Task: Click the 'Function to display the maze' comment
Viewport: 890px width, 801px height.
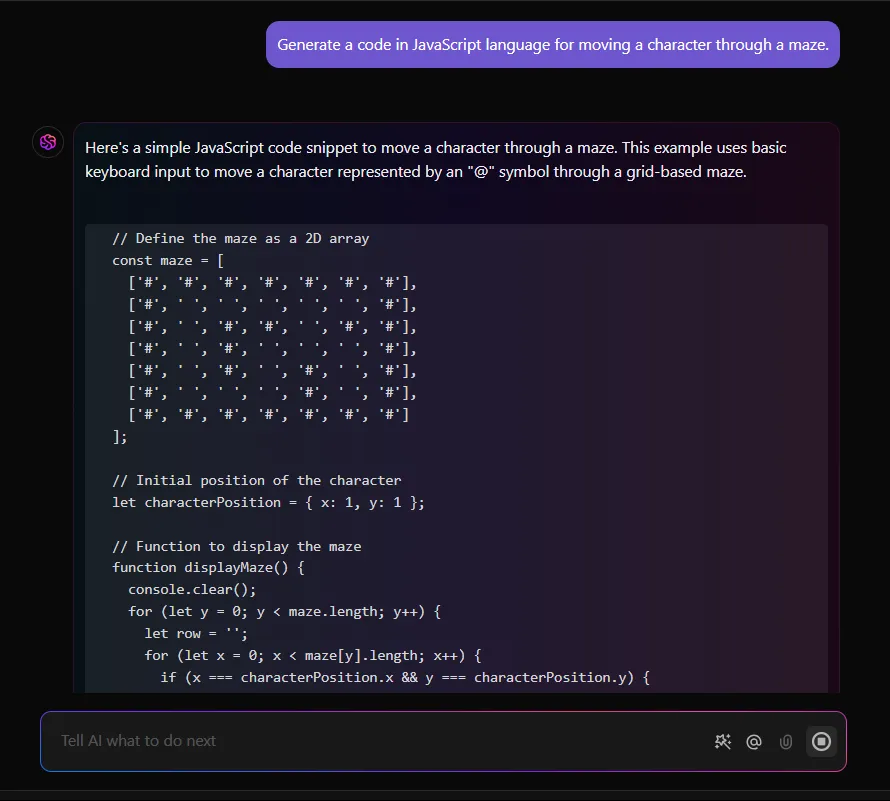Action: pos(237,546)
